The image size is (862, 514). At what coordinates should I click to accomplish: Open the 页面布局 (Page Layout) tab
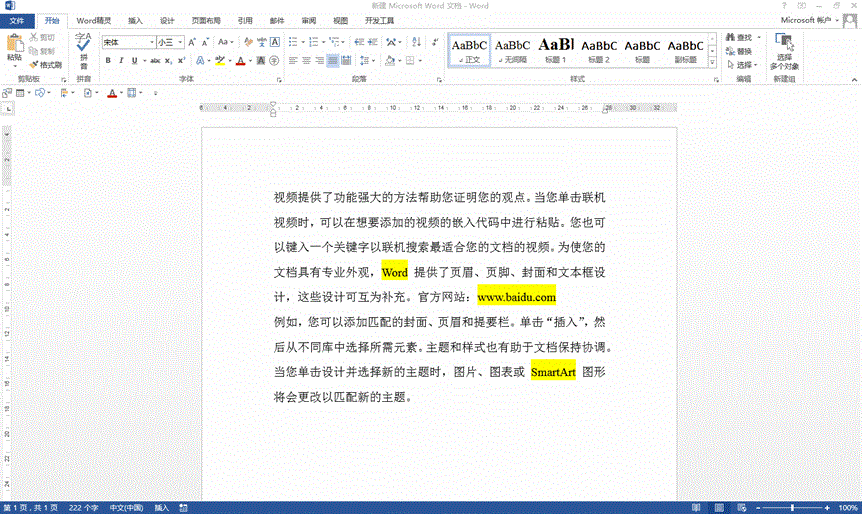(x=206, y=20)
